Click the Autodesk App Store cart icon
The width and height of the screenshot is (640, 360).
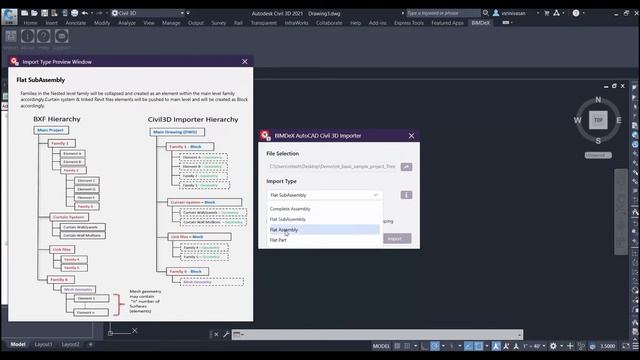(x=547, y=13)
